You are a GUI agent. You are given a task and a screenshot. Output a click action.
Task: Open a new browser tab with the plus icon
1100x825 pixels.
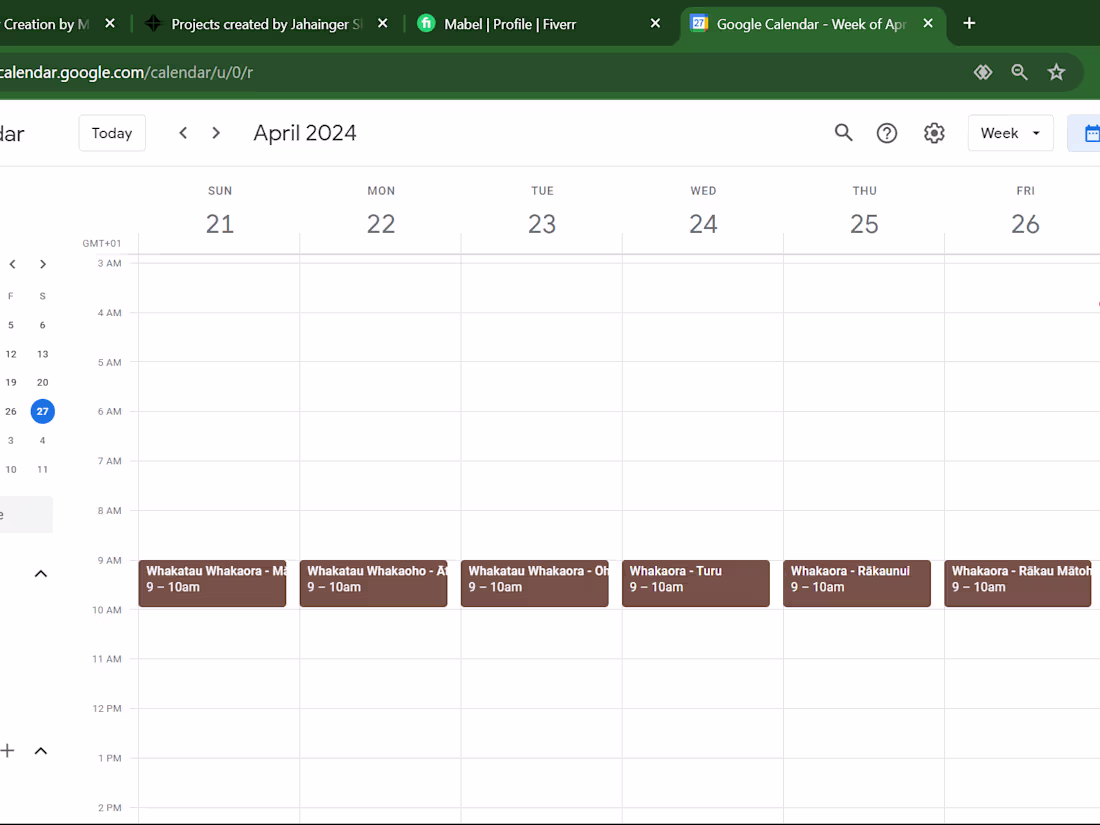[x=968, y=23]
